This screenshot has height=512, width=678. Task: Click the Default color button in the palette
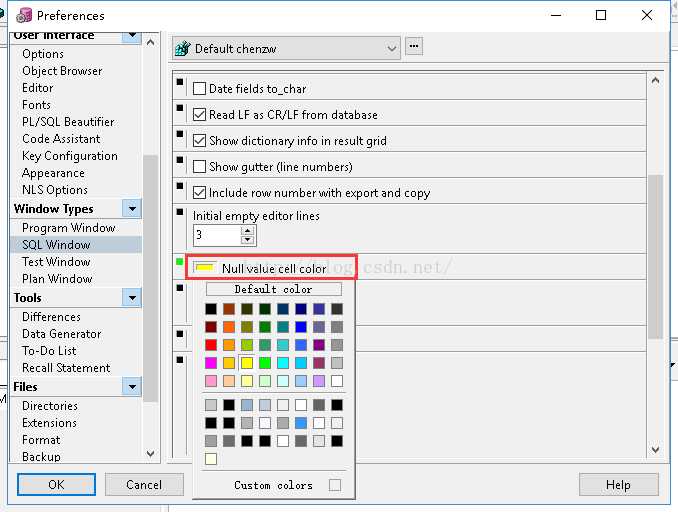click(x=273, y=289)
